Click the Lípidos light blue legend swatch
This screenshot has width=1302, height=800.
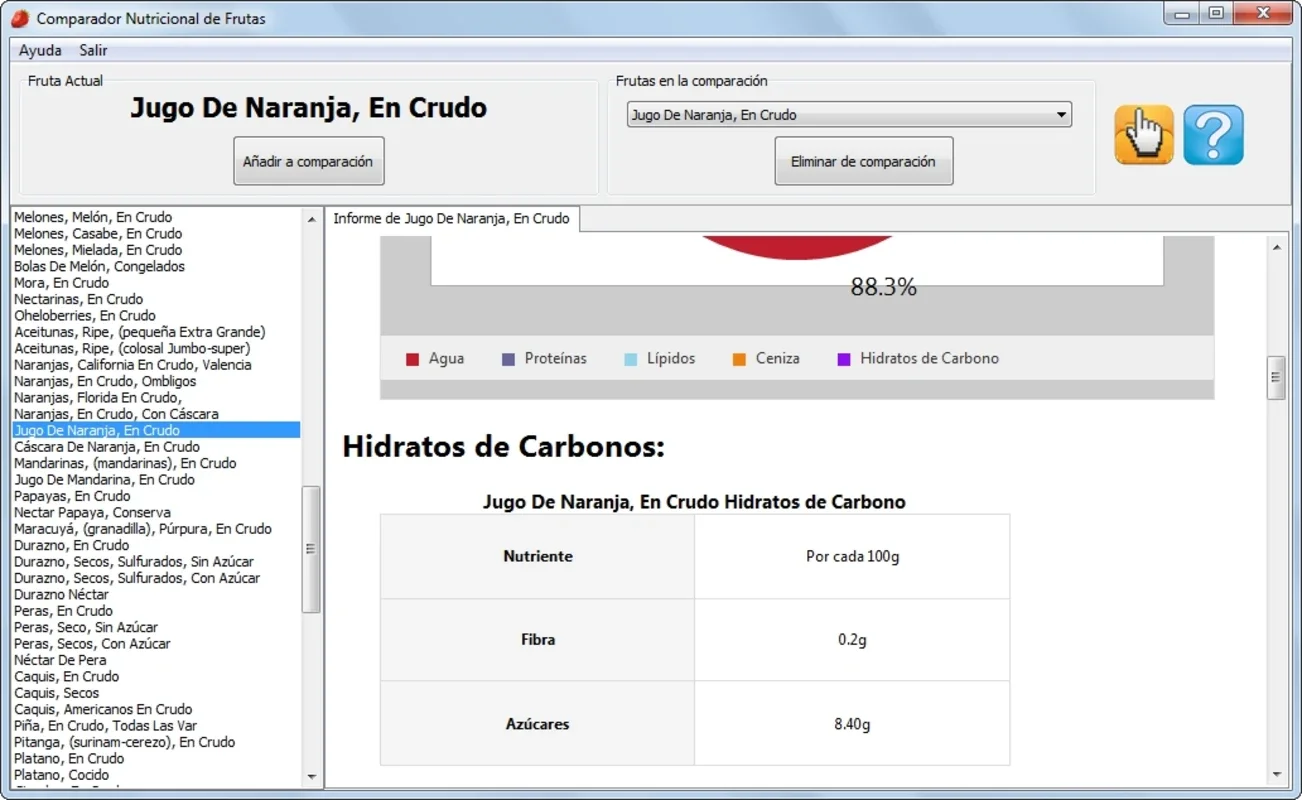coord(630,359)
